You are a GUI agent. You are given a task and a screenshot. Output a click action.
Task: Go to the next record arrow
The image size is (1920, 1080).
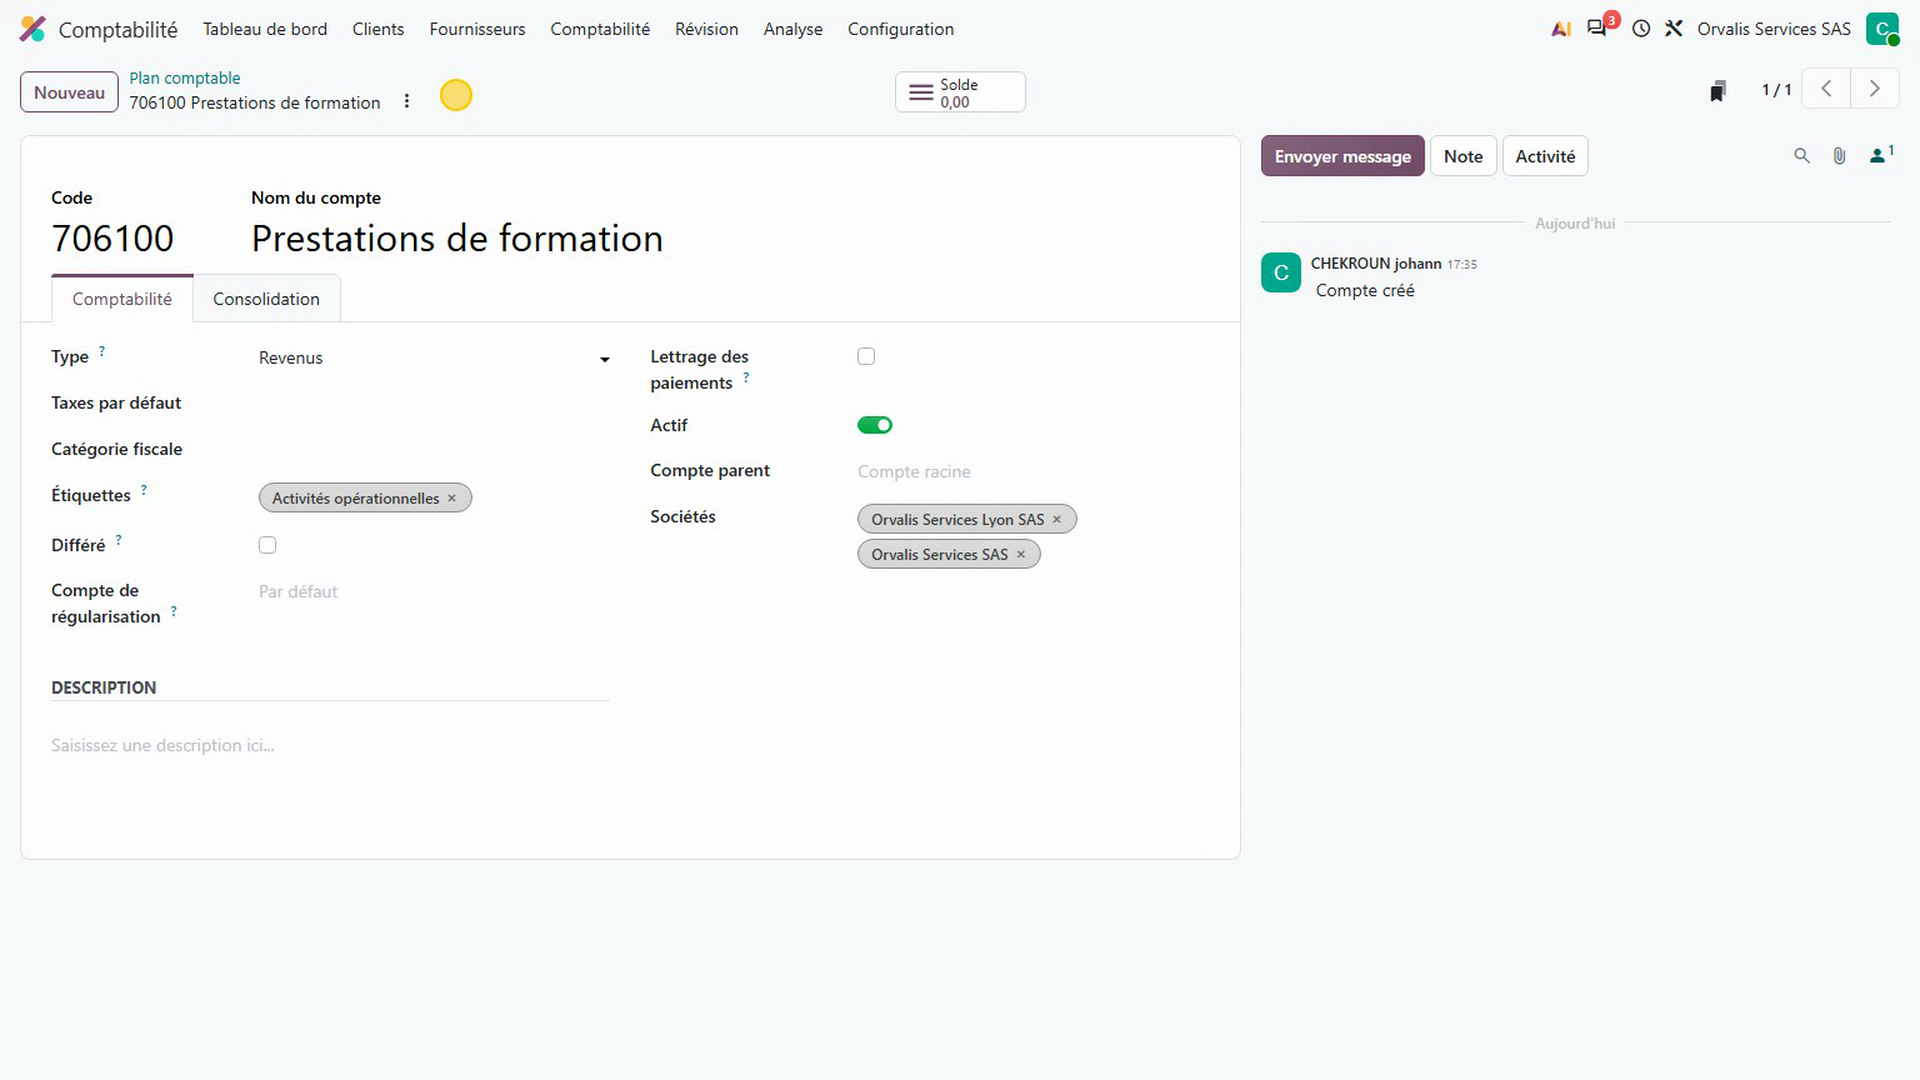[1875, 89]
